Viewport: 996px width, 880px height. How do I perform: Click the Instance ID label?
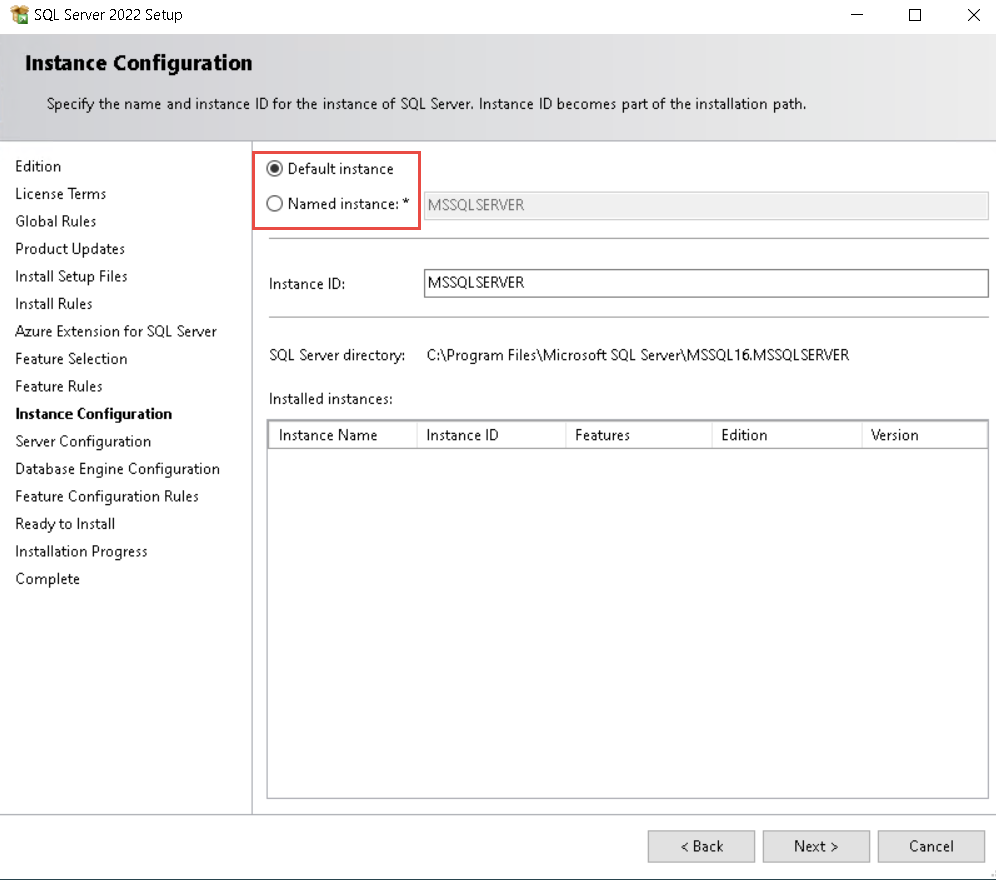tap(307, 284)
